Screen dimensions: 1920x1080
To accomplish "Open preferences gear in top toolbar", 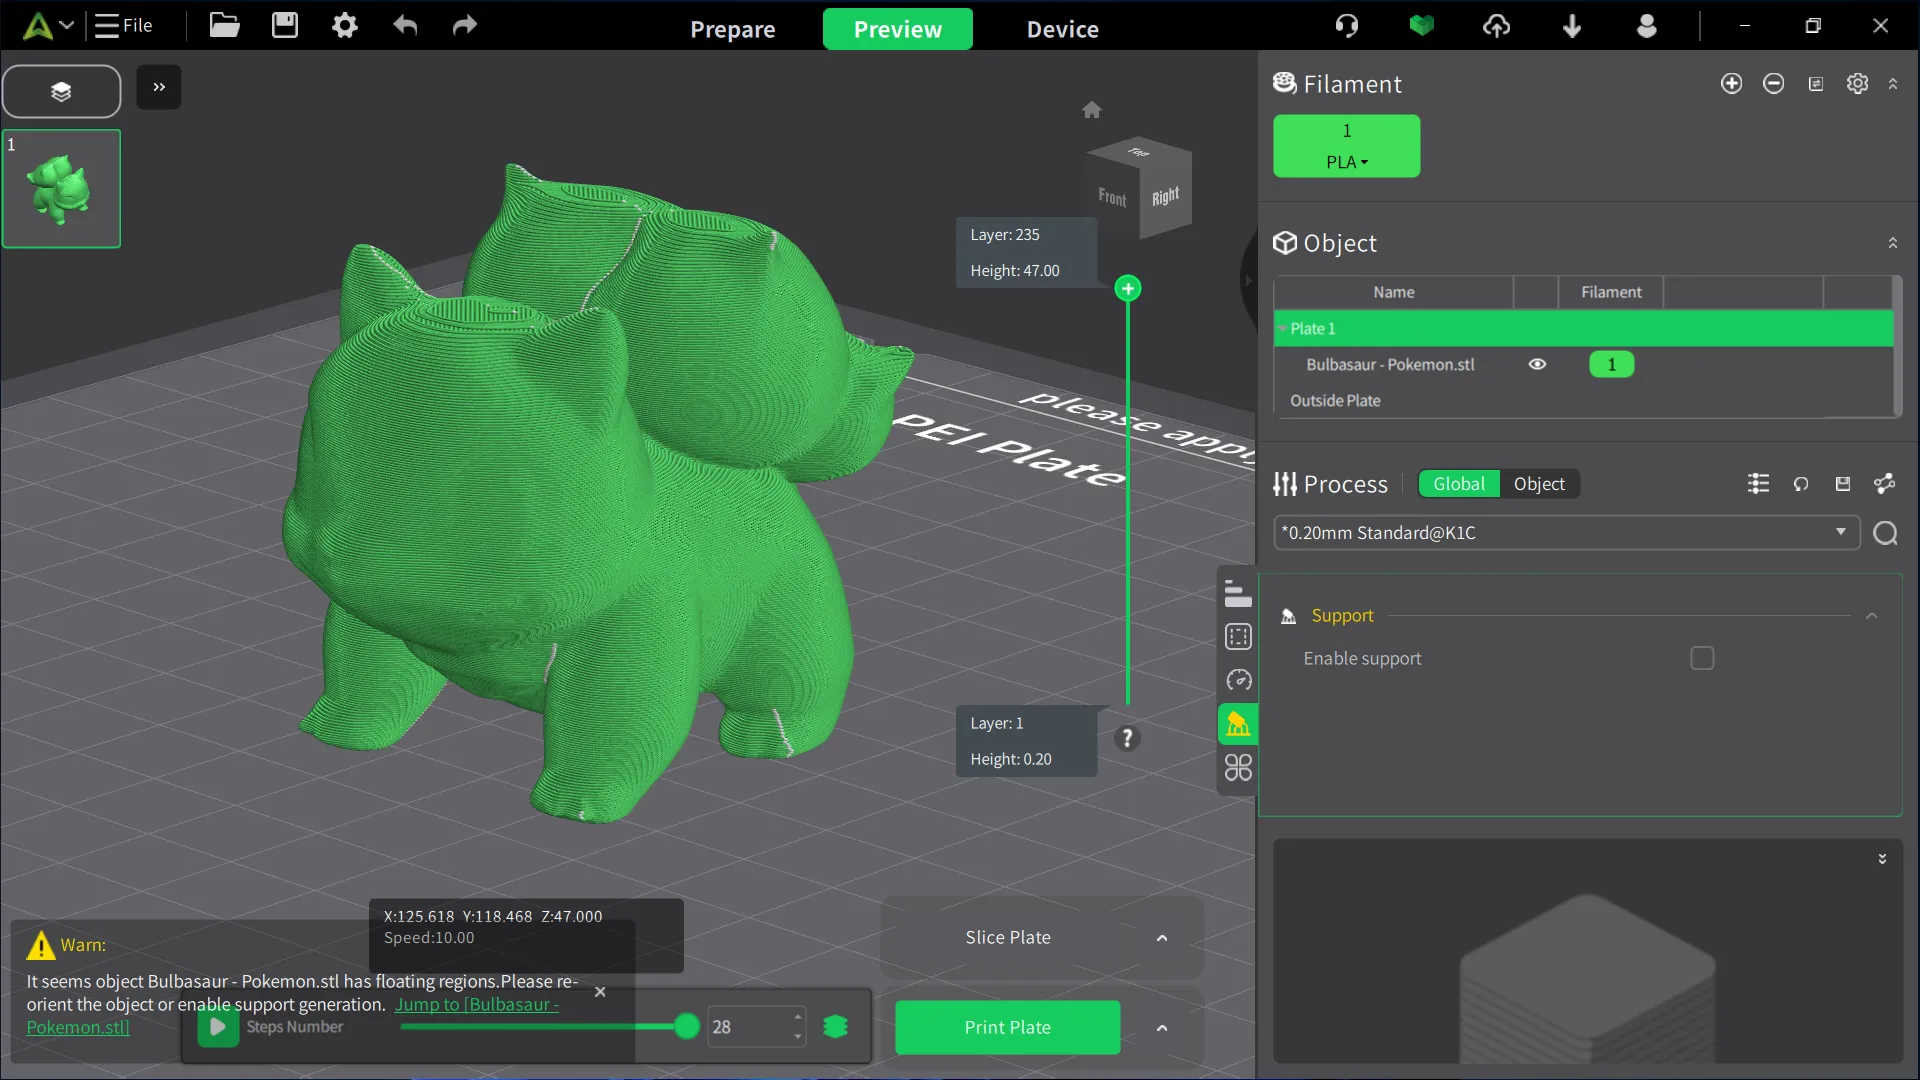I will pos(345,26).
